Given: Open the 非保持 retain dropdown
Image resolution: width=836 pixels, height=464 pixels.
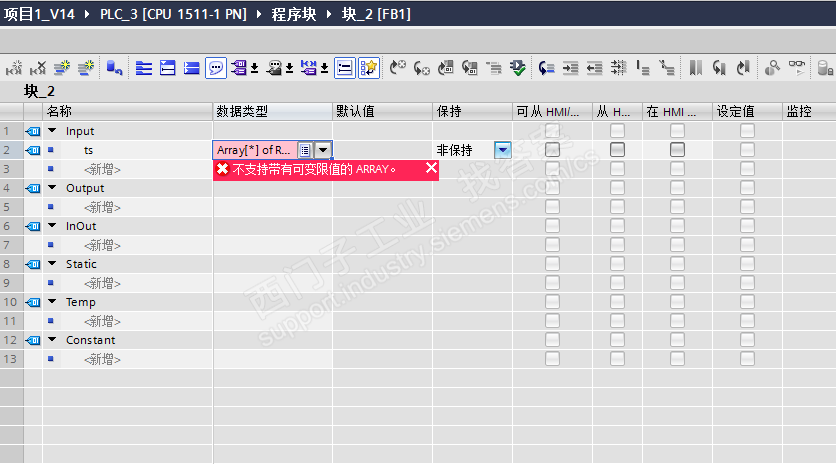Looking at the screenshot, I should pos(502,150).
